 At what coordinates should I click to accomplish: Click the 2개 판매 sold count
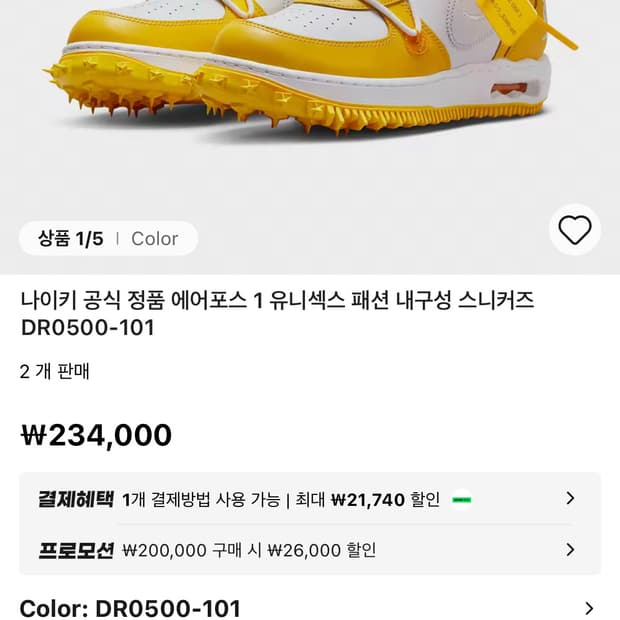[x=55, y=372]
